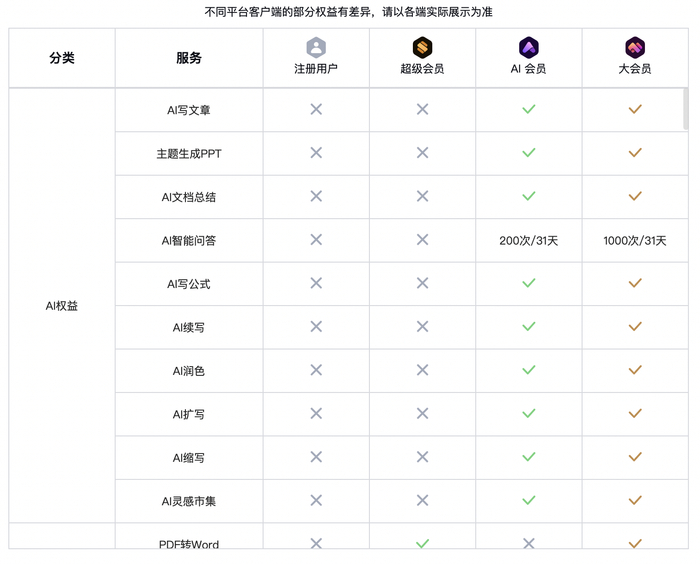700x564 pixels.
Task: Click the AI智能问答 service label
Action: [189, 240]
